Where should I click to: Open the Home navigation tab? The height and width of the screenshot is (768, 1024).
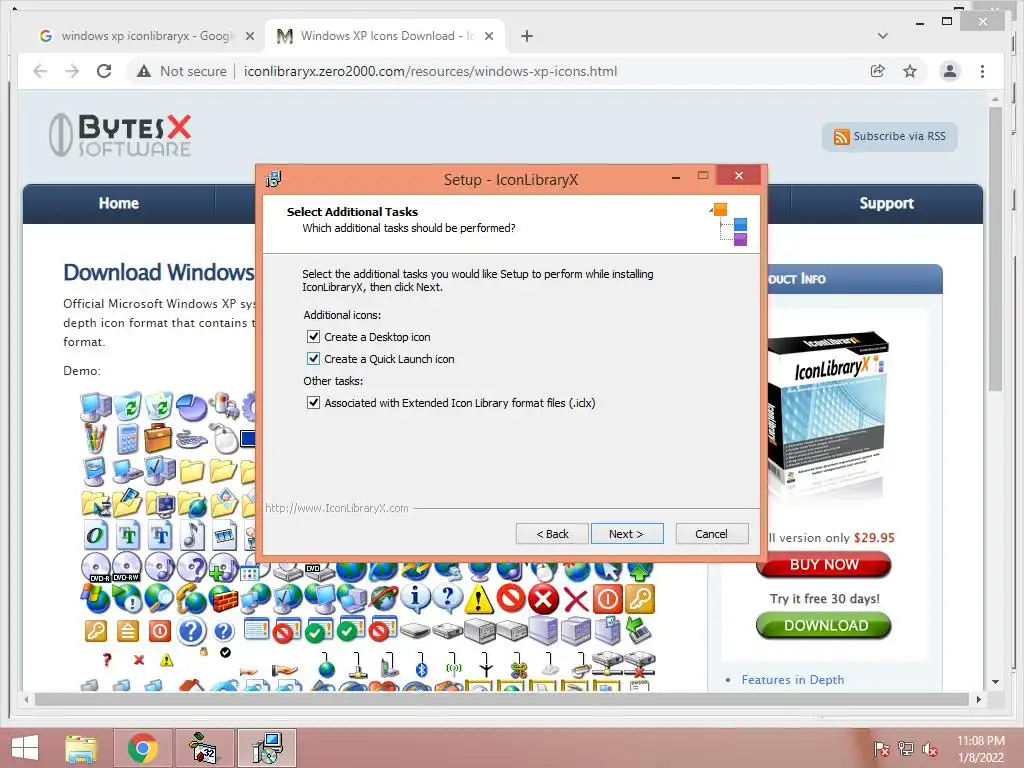pos(119,203)
